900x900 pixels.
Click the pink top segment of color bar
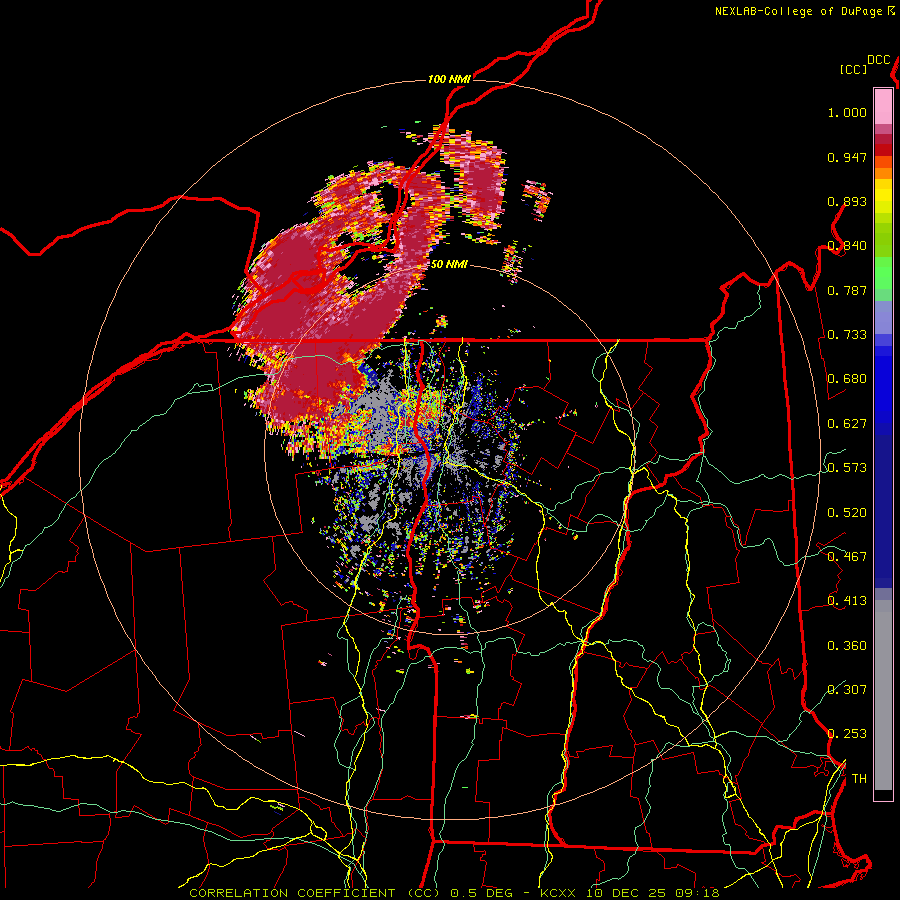point(883,107)
